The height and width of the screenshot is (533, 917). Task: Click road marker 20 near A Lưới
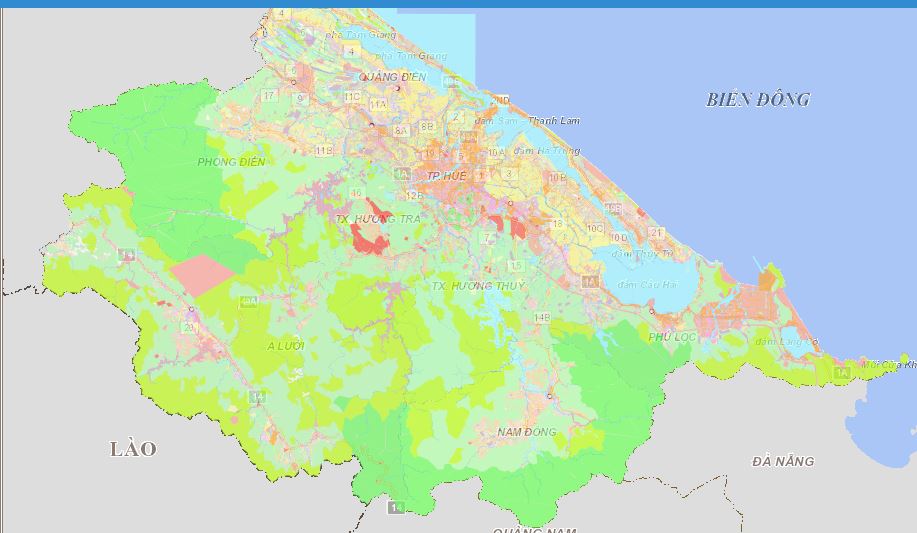pyautogui.click(x=188, y=327)
